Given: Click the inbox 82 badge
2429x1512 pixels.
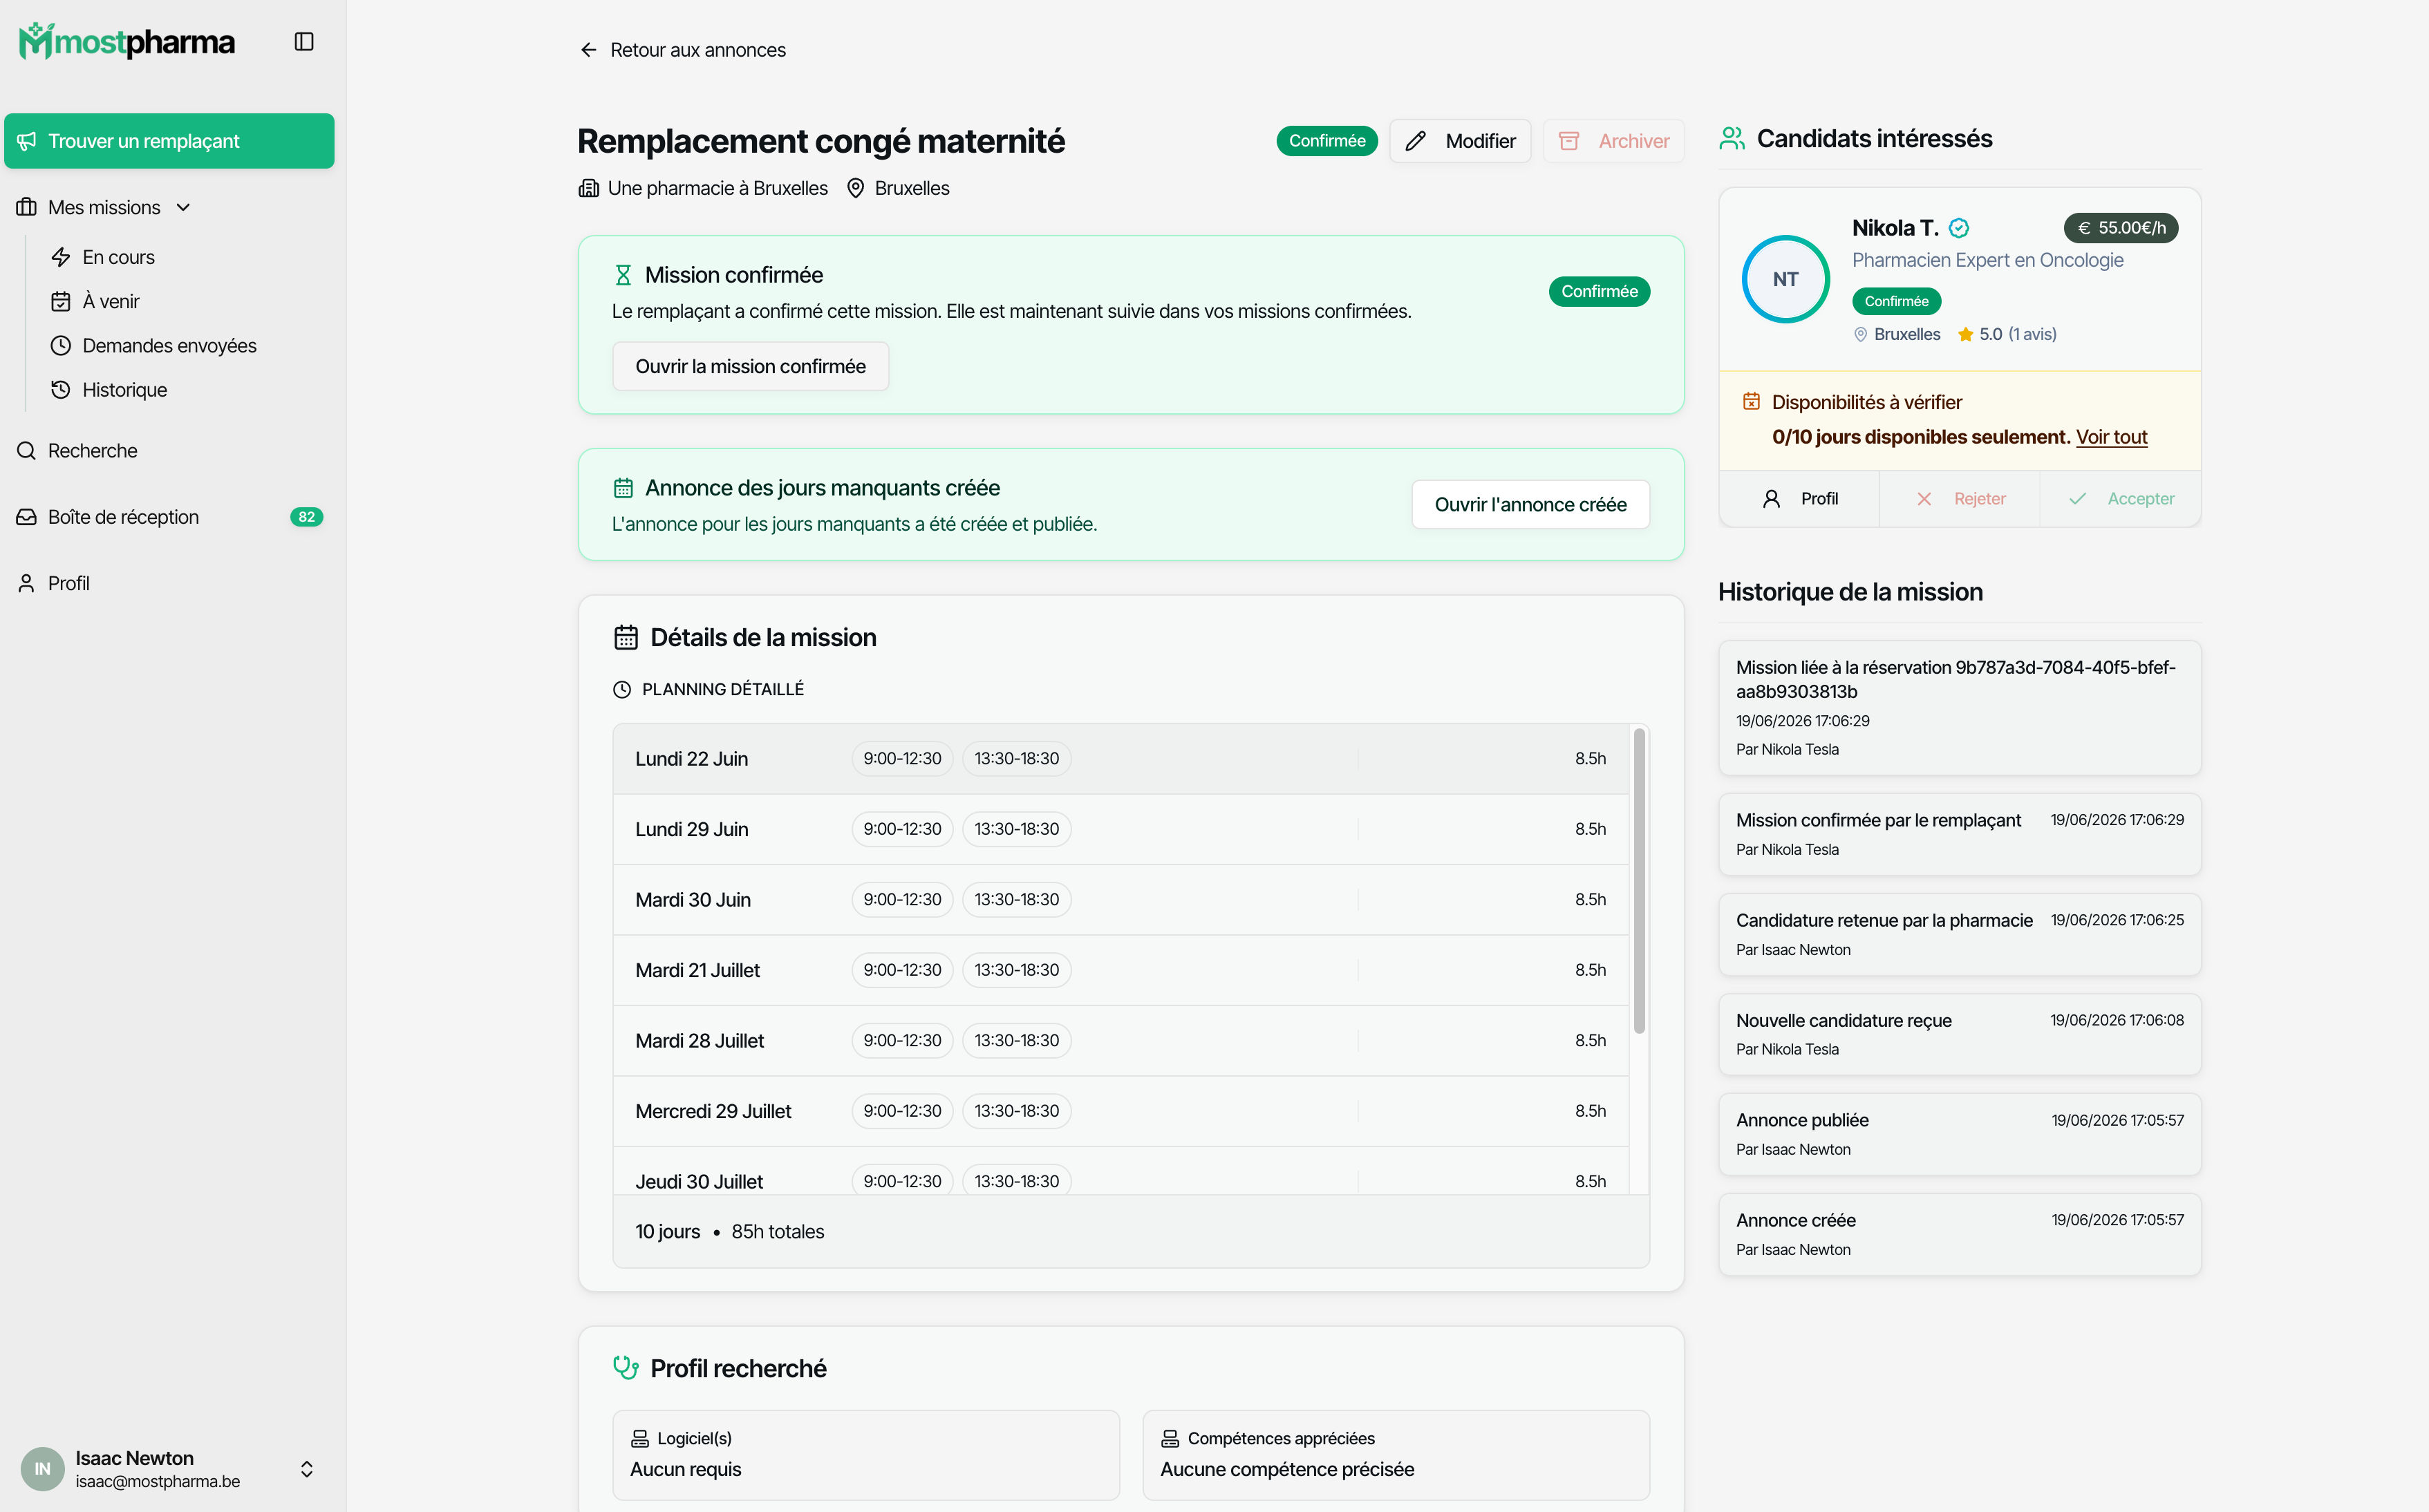Looking at the screenshot, I should 306,517.
